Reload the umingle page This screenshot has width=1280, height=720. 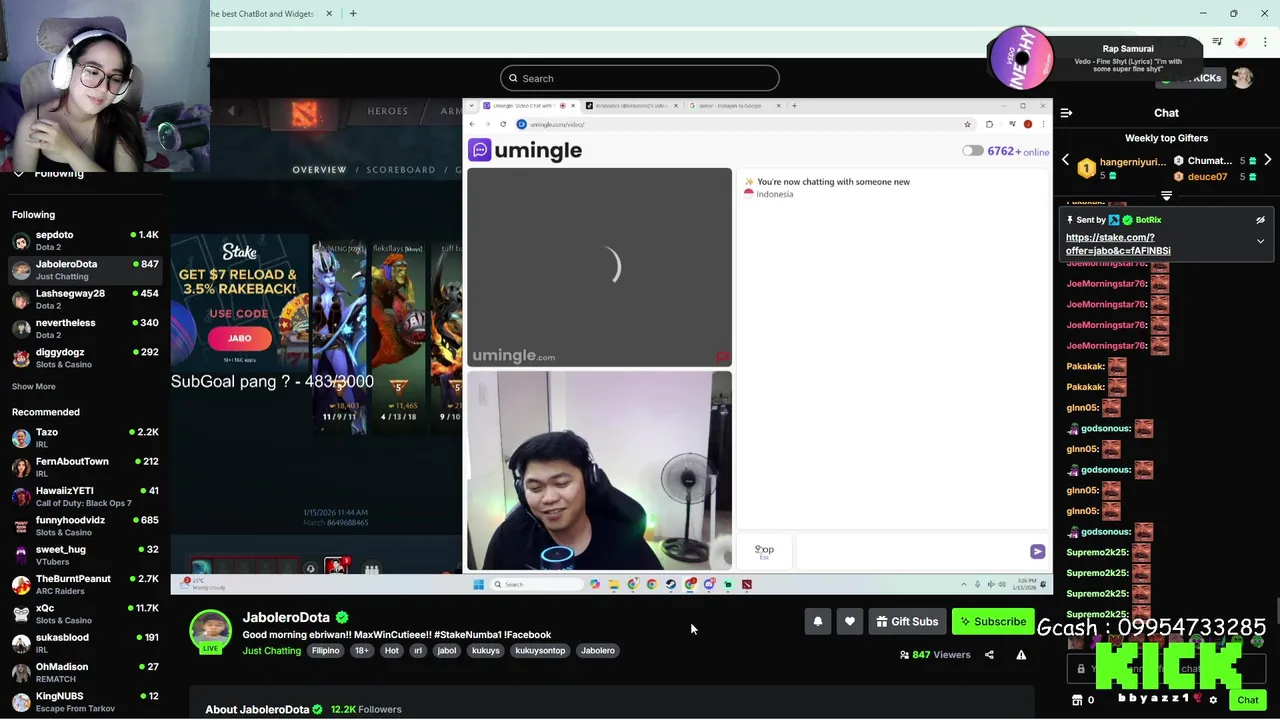pyautogui.click(x=503, y=124)
